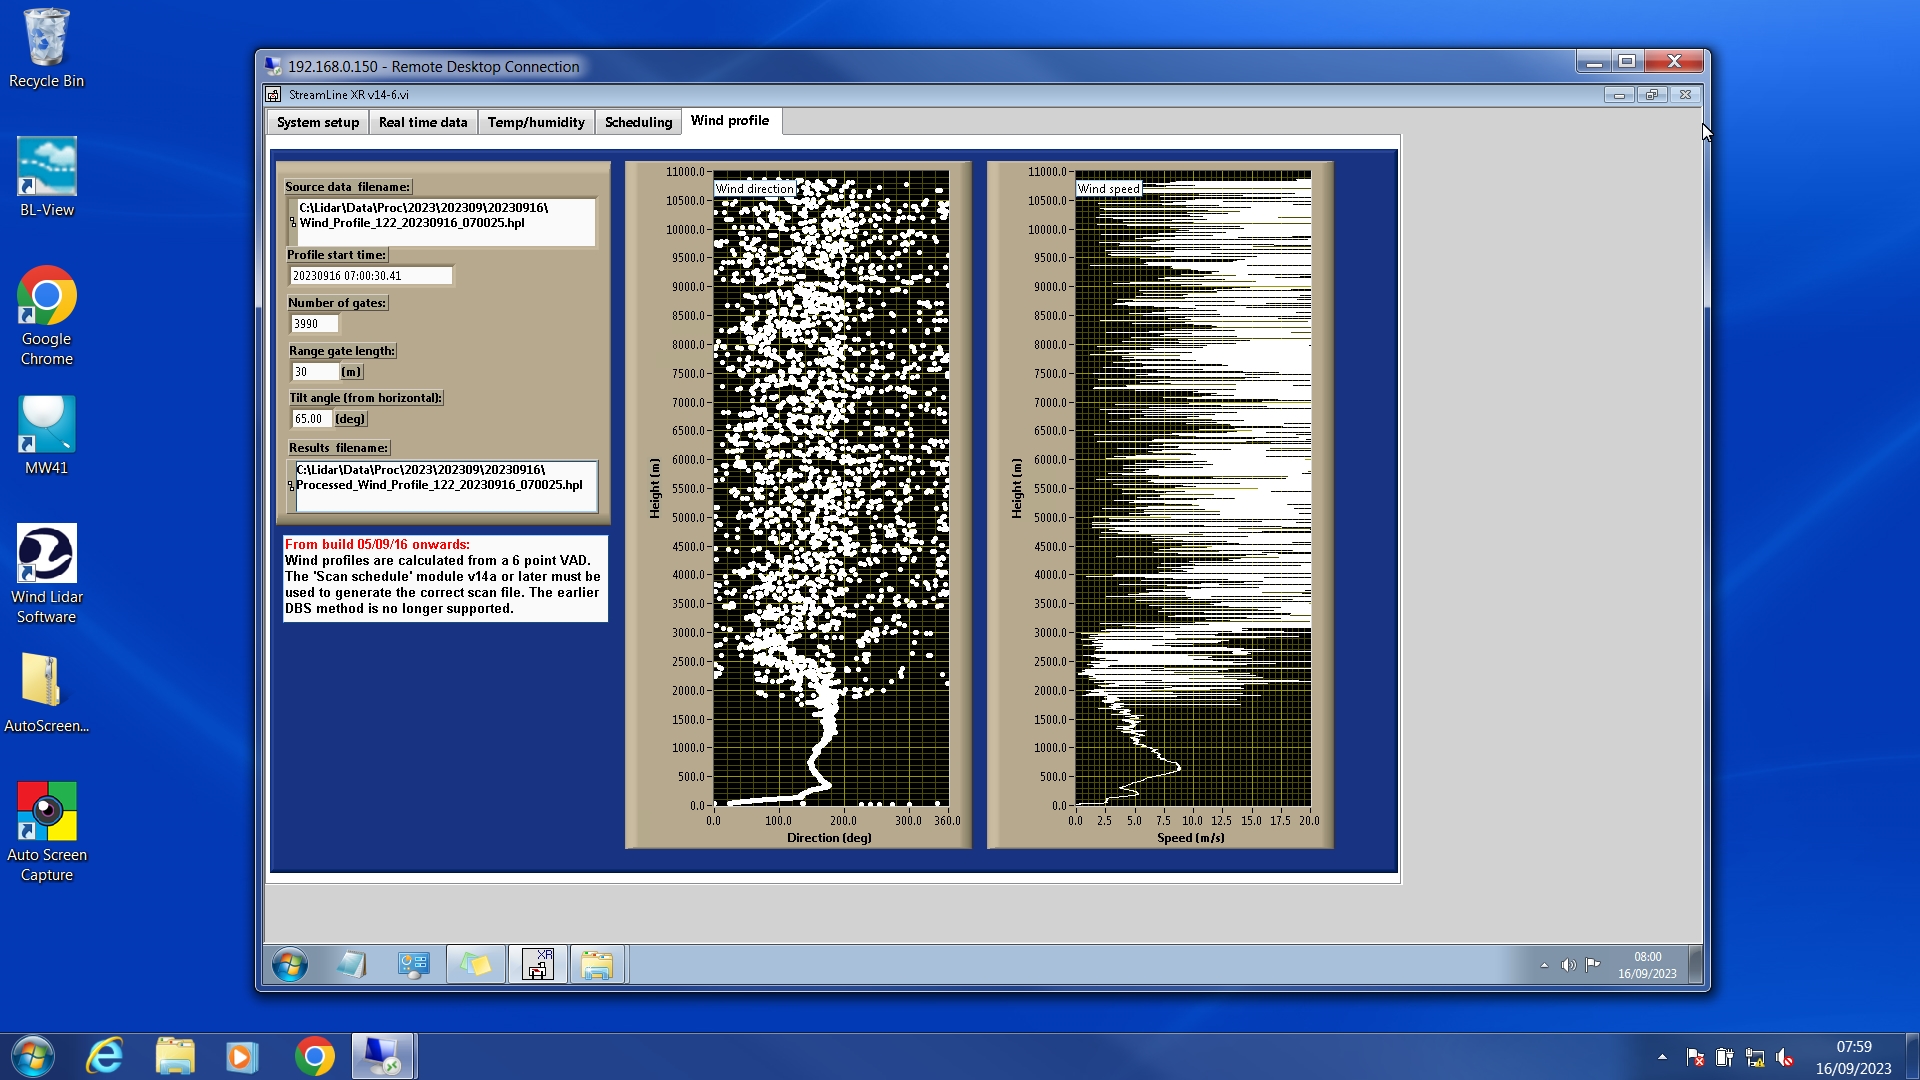The image size is (1920, 1080).
Task: Switch to Real time data tab
Action: coord(422,122)
